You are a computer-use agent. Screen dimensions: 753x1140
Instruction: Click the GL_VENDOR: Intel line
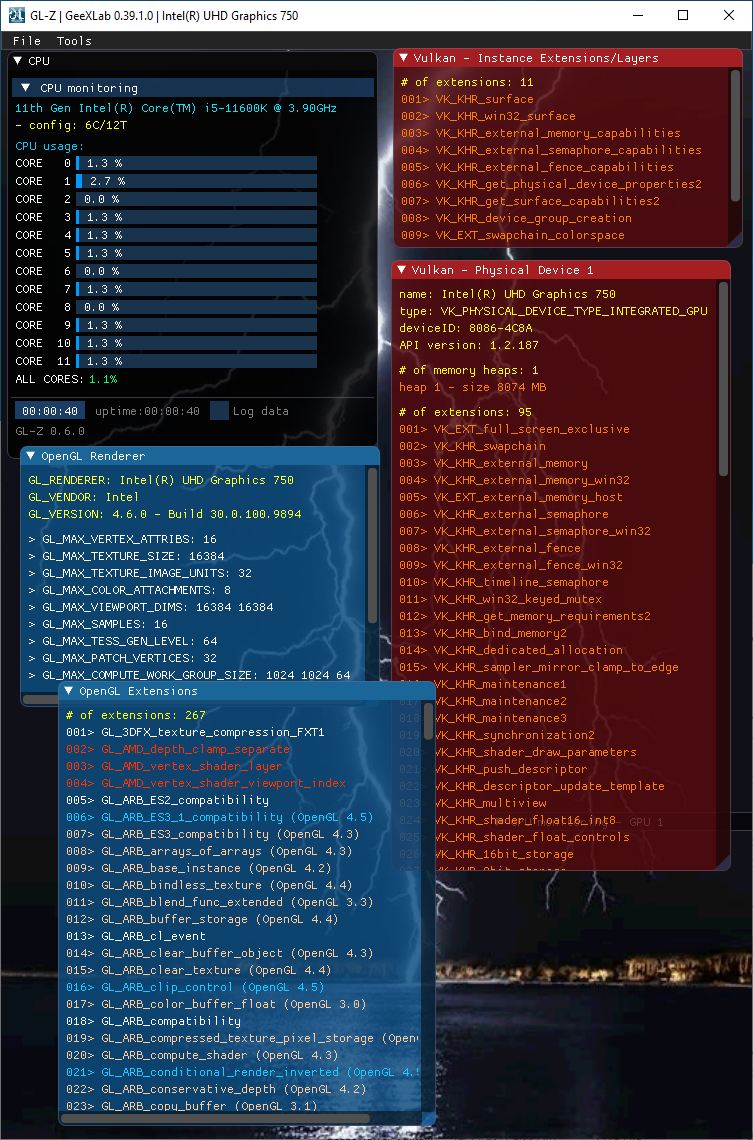(x=84, y=497)
